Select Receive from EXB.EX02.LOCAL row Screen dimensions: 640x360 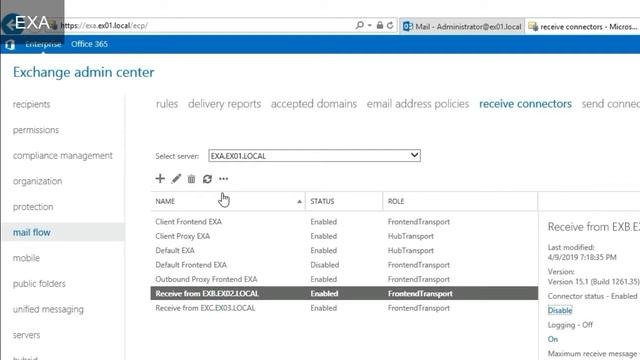tap(344, 293)
